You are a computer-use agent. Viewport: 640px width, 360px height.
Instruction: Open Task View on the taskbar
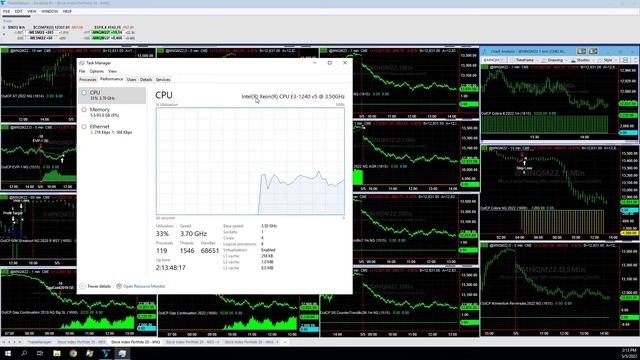pos(40,353)
